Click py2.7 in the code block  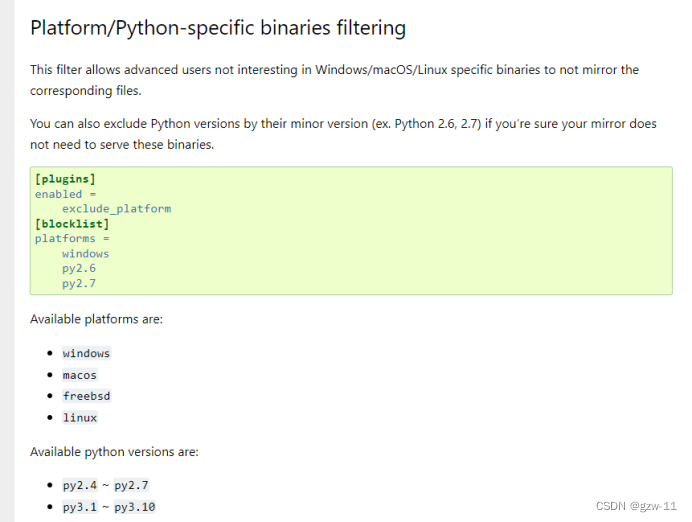coord(79,284)
